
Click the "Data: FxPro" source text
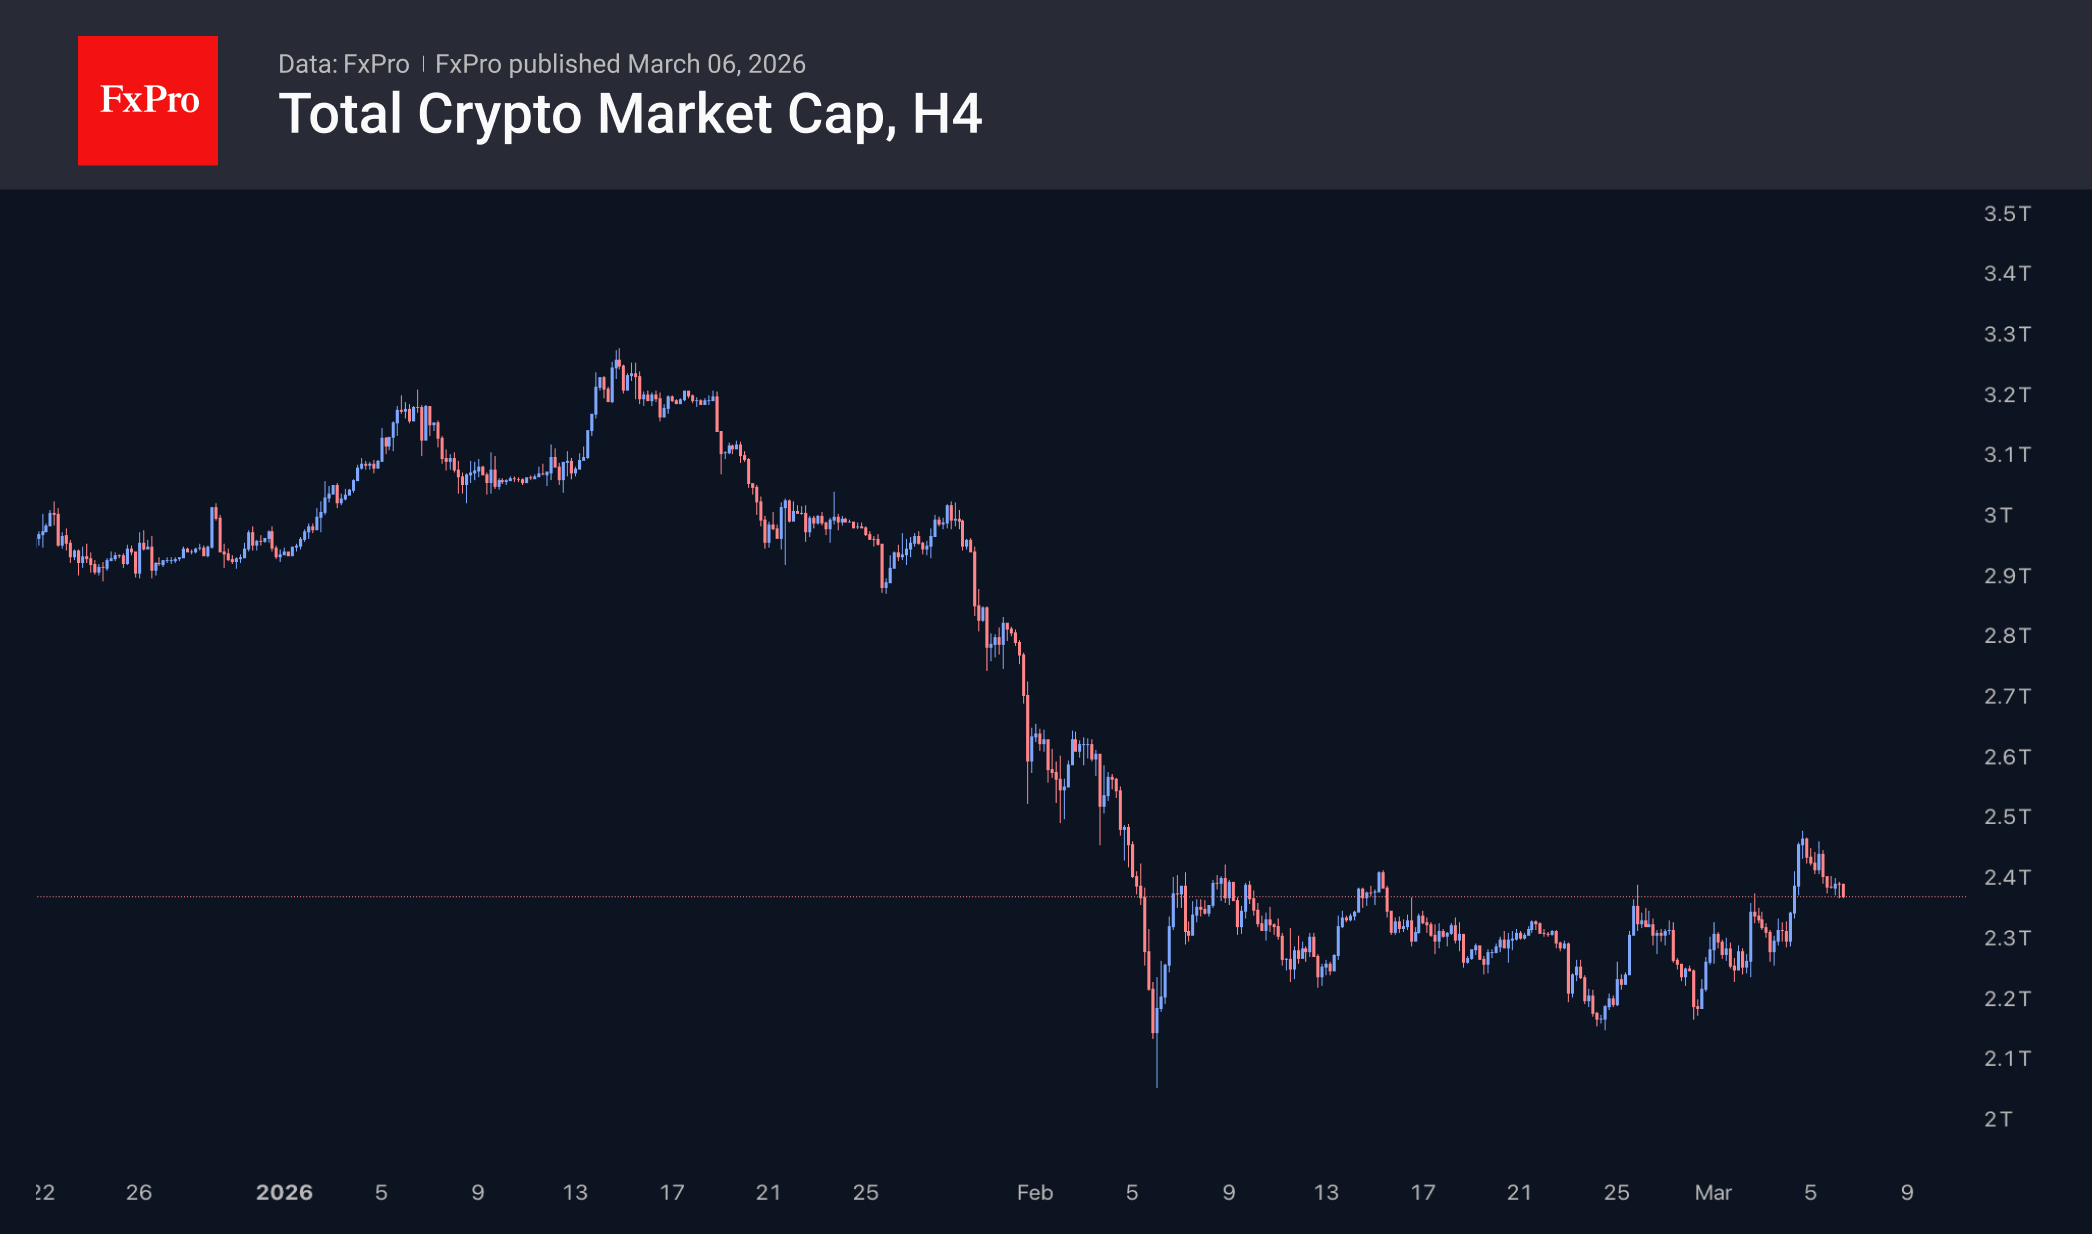[343, 64]
